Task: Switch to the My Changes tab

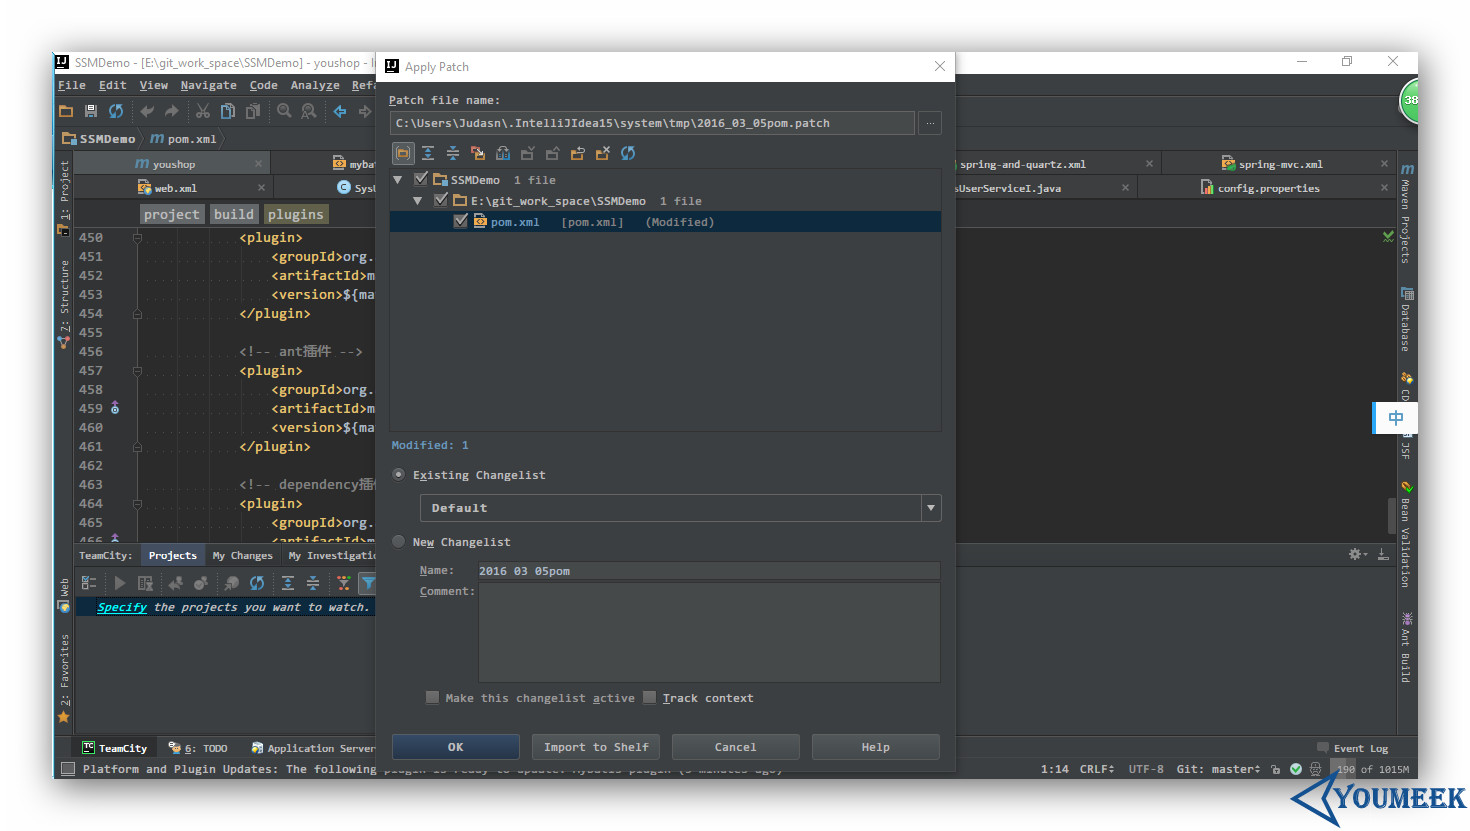Action: tap(242, 555)
